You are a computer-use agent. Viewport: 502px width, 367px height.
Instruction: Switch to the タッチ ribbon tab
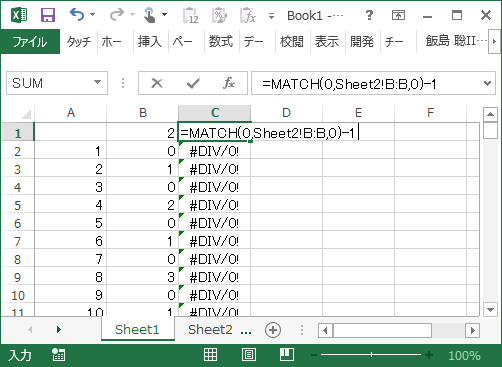(79, 42)
